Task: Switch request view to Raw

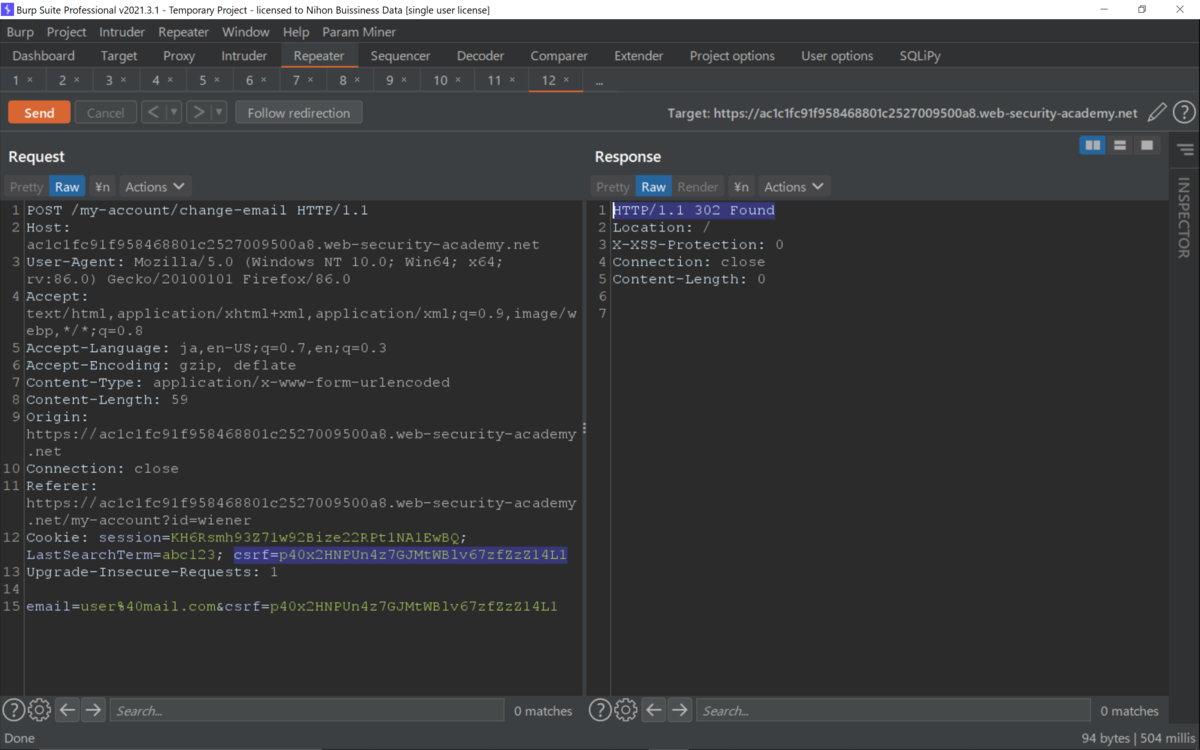Action: click(67, 187)
